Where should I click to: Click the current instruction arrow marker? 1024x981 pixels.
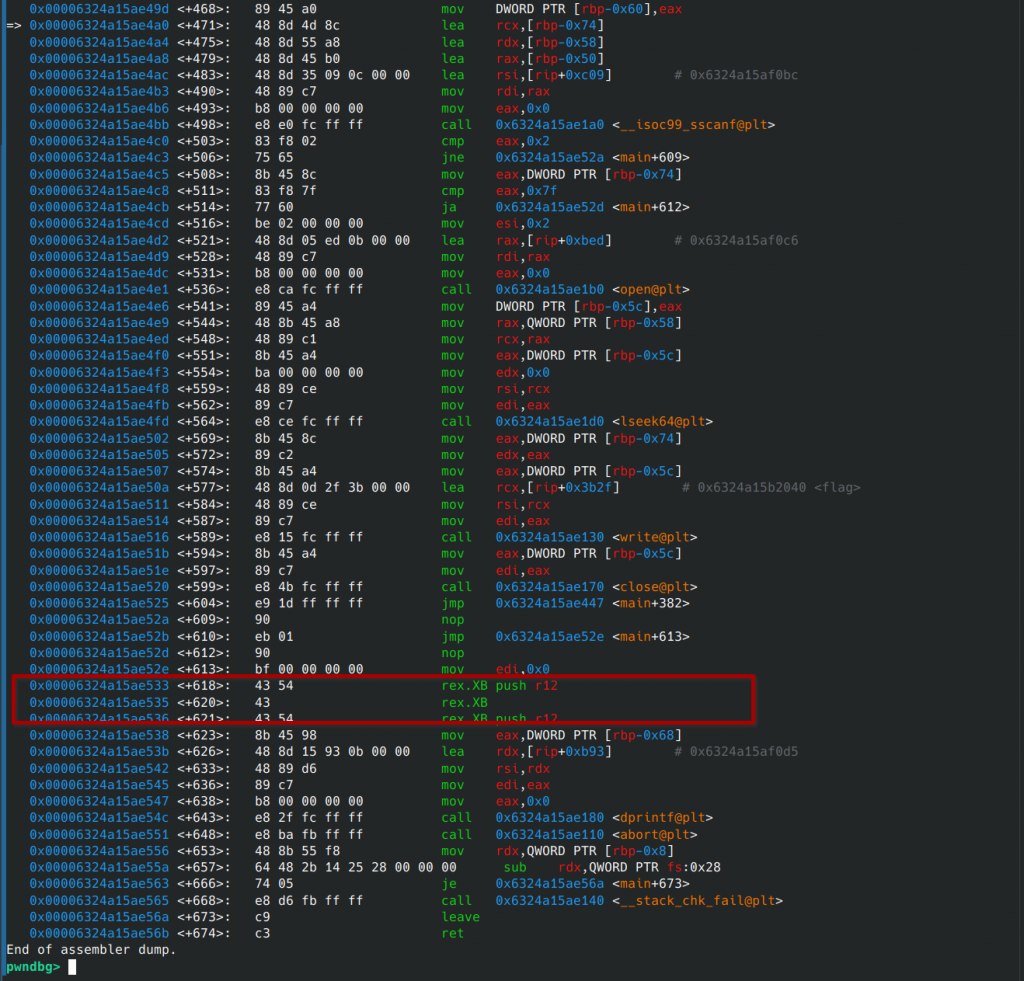tap(14, 27)
